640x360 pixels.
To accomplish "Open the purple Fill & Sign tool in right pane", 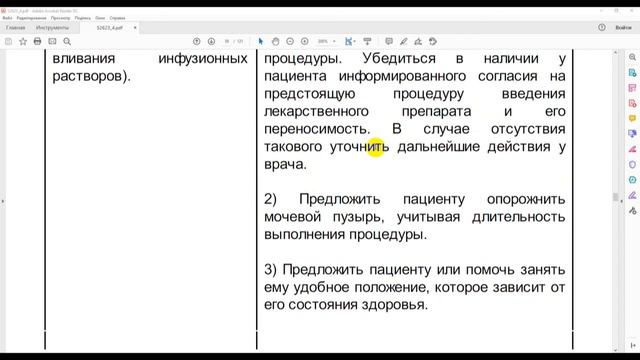I will (633, 195).
